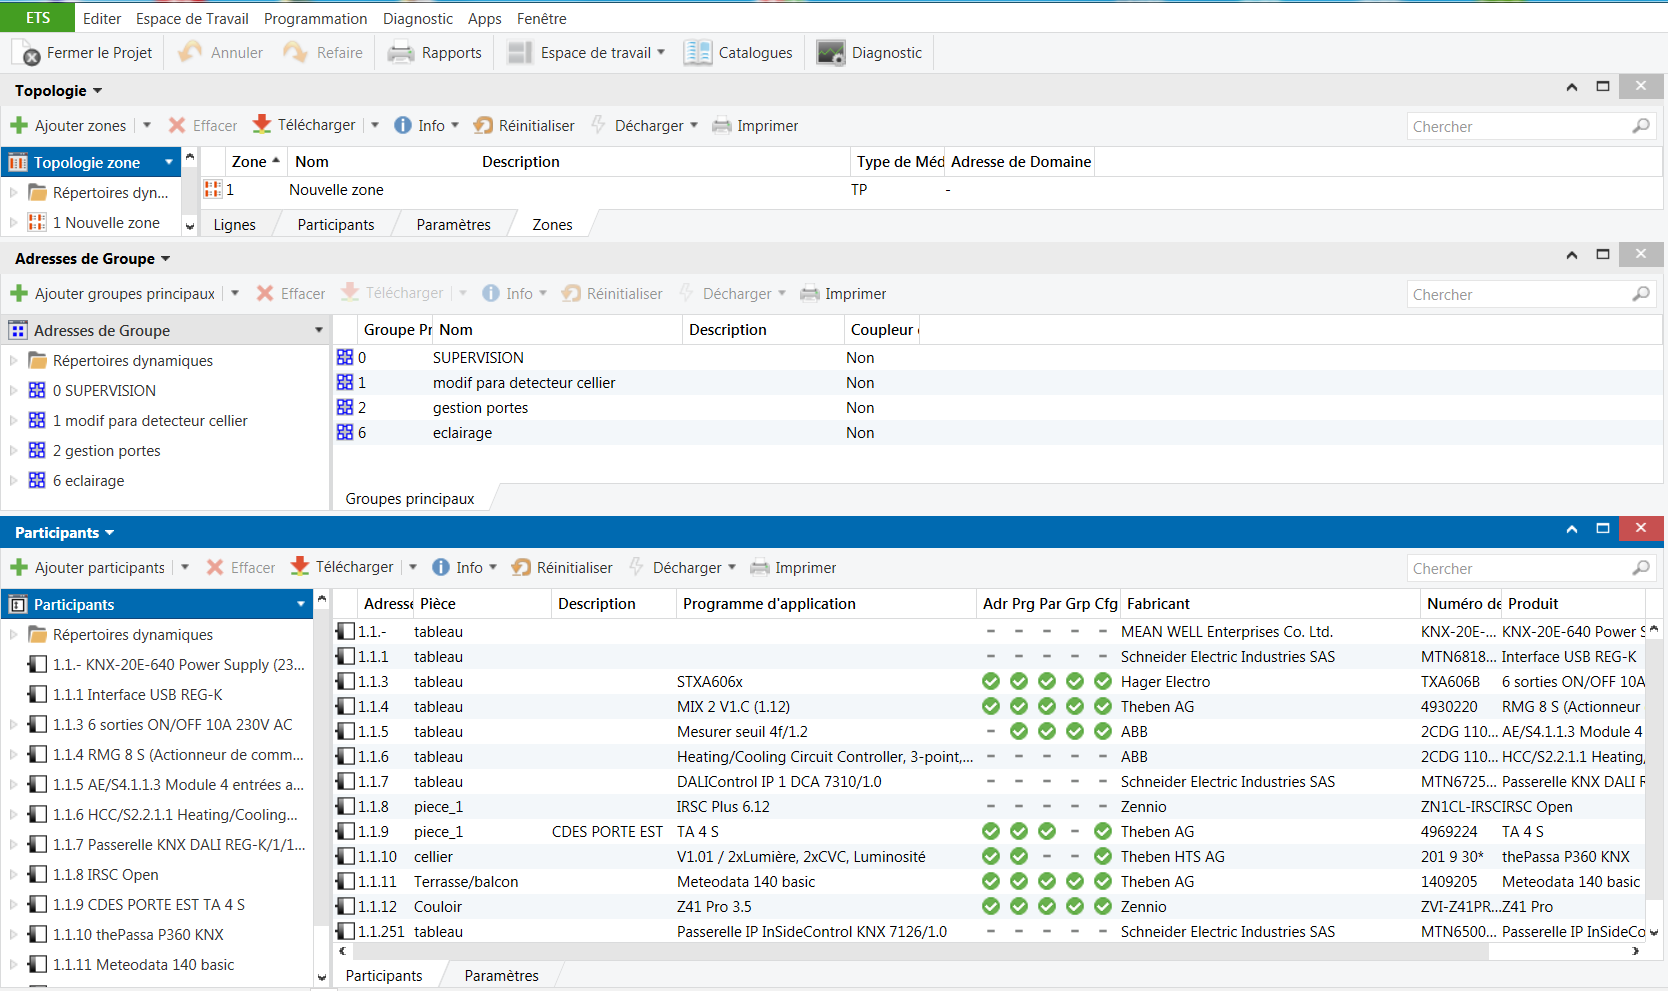The width and height of the screenshot is (1668, 991).
Task: Click the Diagnostic toolbar icon
Action: pos(869,52)
